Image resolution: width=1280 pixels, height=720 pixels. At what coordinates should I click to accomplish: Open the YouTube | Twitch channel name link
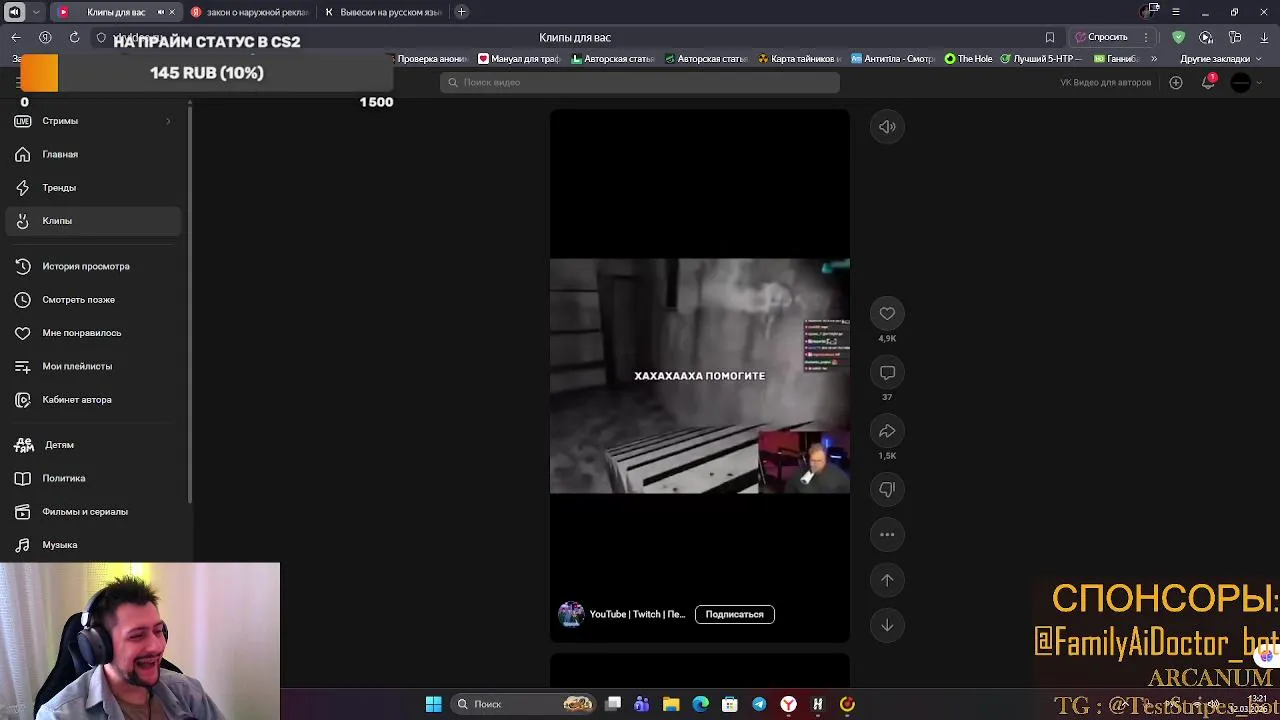(x=637, y=615)
